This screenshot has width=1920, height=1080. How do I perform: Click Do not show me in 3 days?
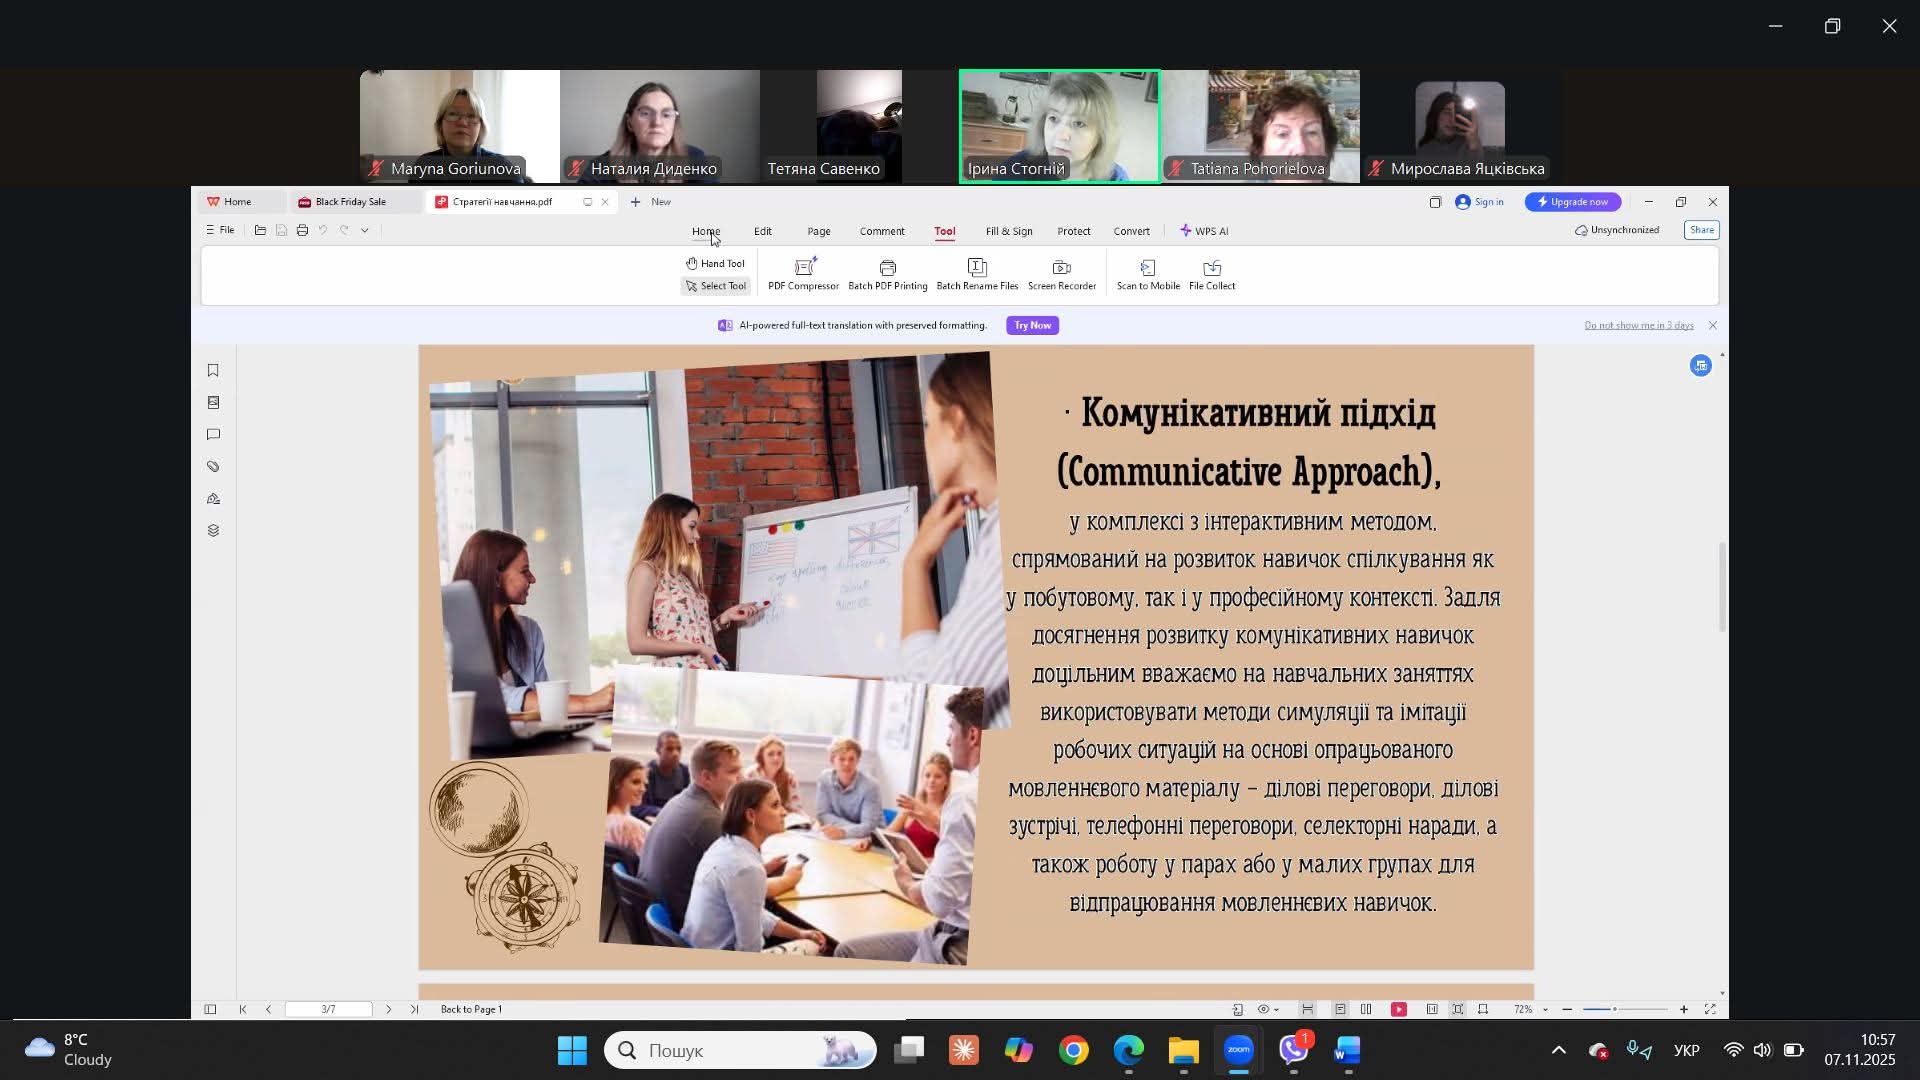[x=1638, y=326]
